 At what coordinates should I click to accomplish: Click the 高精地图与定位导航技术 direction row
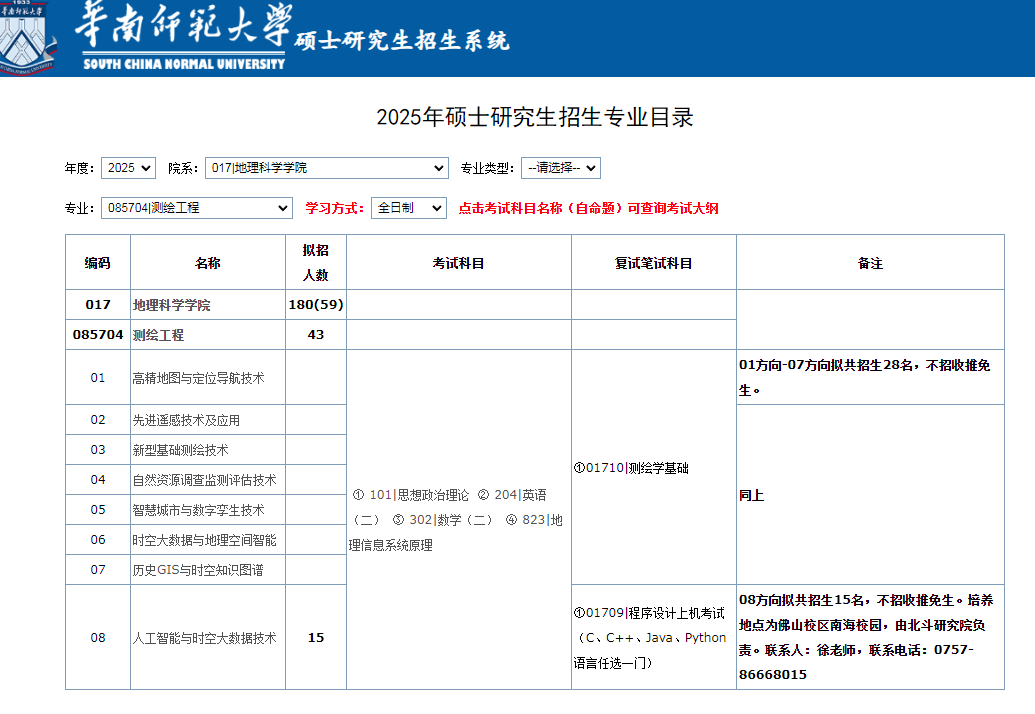click(x=198, y=378)
